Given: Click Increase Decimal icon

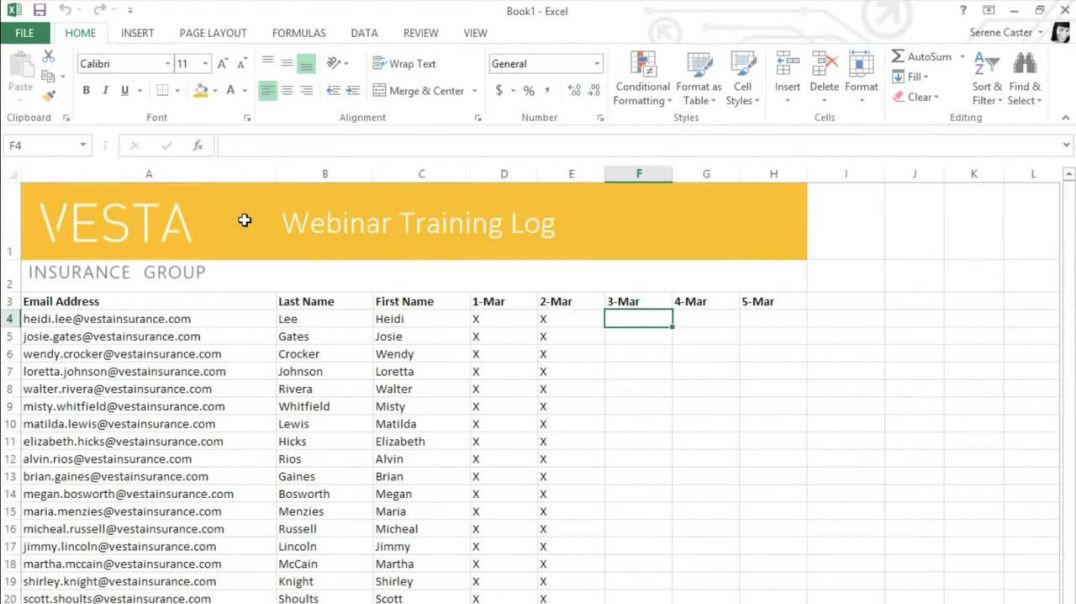Looking at the screenshot, I should [574, 90].
